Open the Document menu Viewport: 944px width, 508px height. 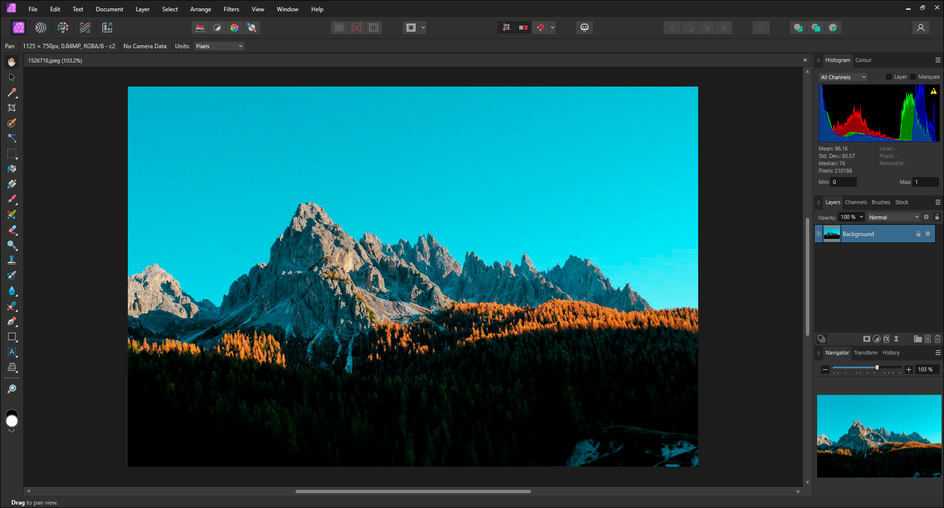(x=109, y=9)
